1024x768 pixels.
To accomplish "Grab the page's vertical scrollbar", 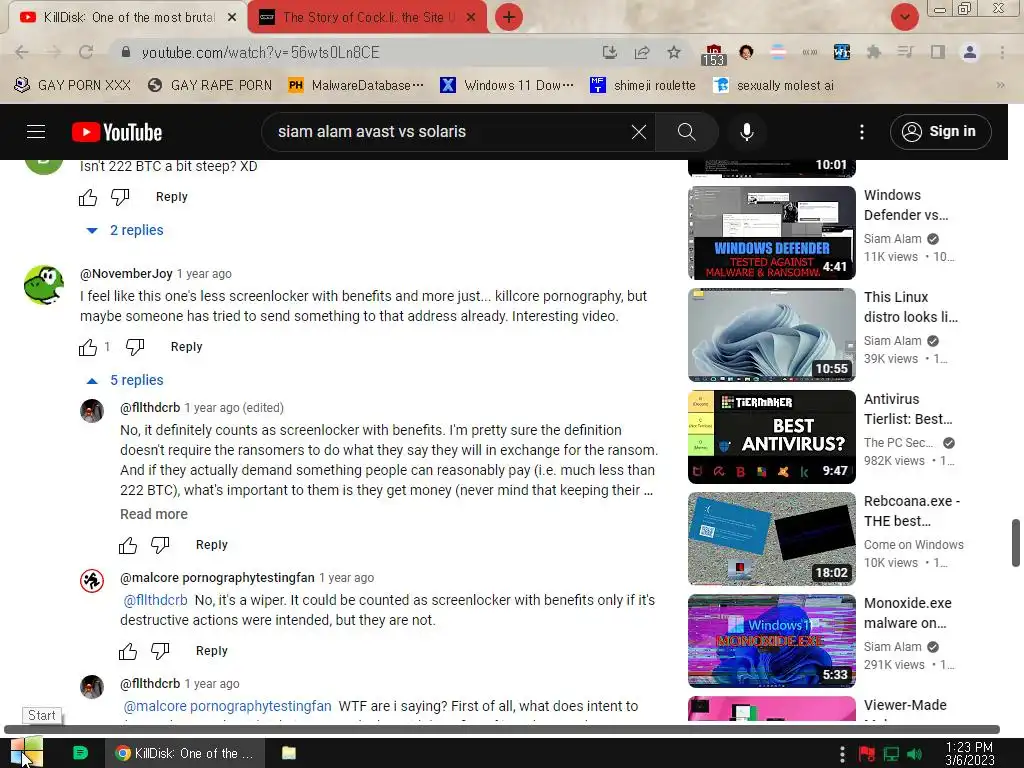I will 1016,543.
